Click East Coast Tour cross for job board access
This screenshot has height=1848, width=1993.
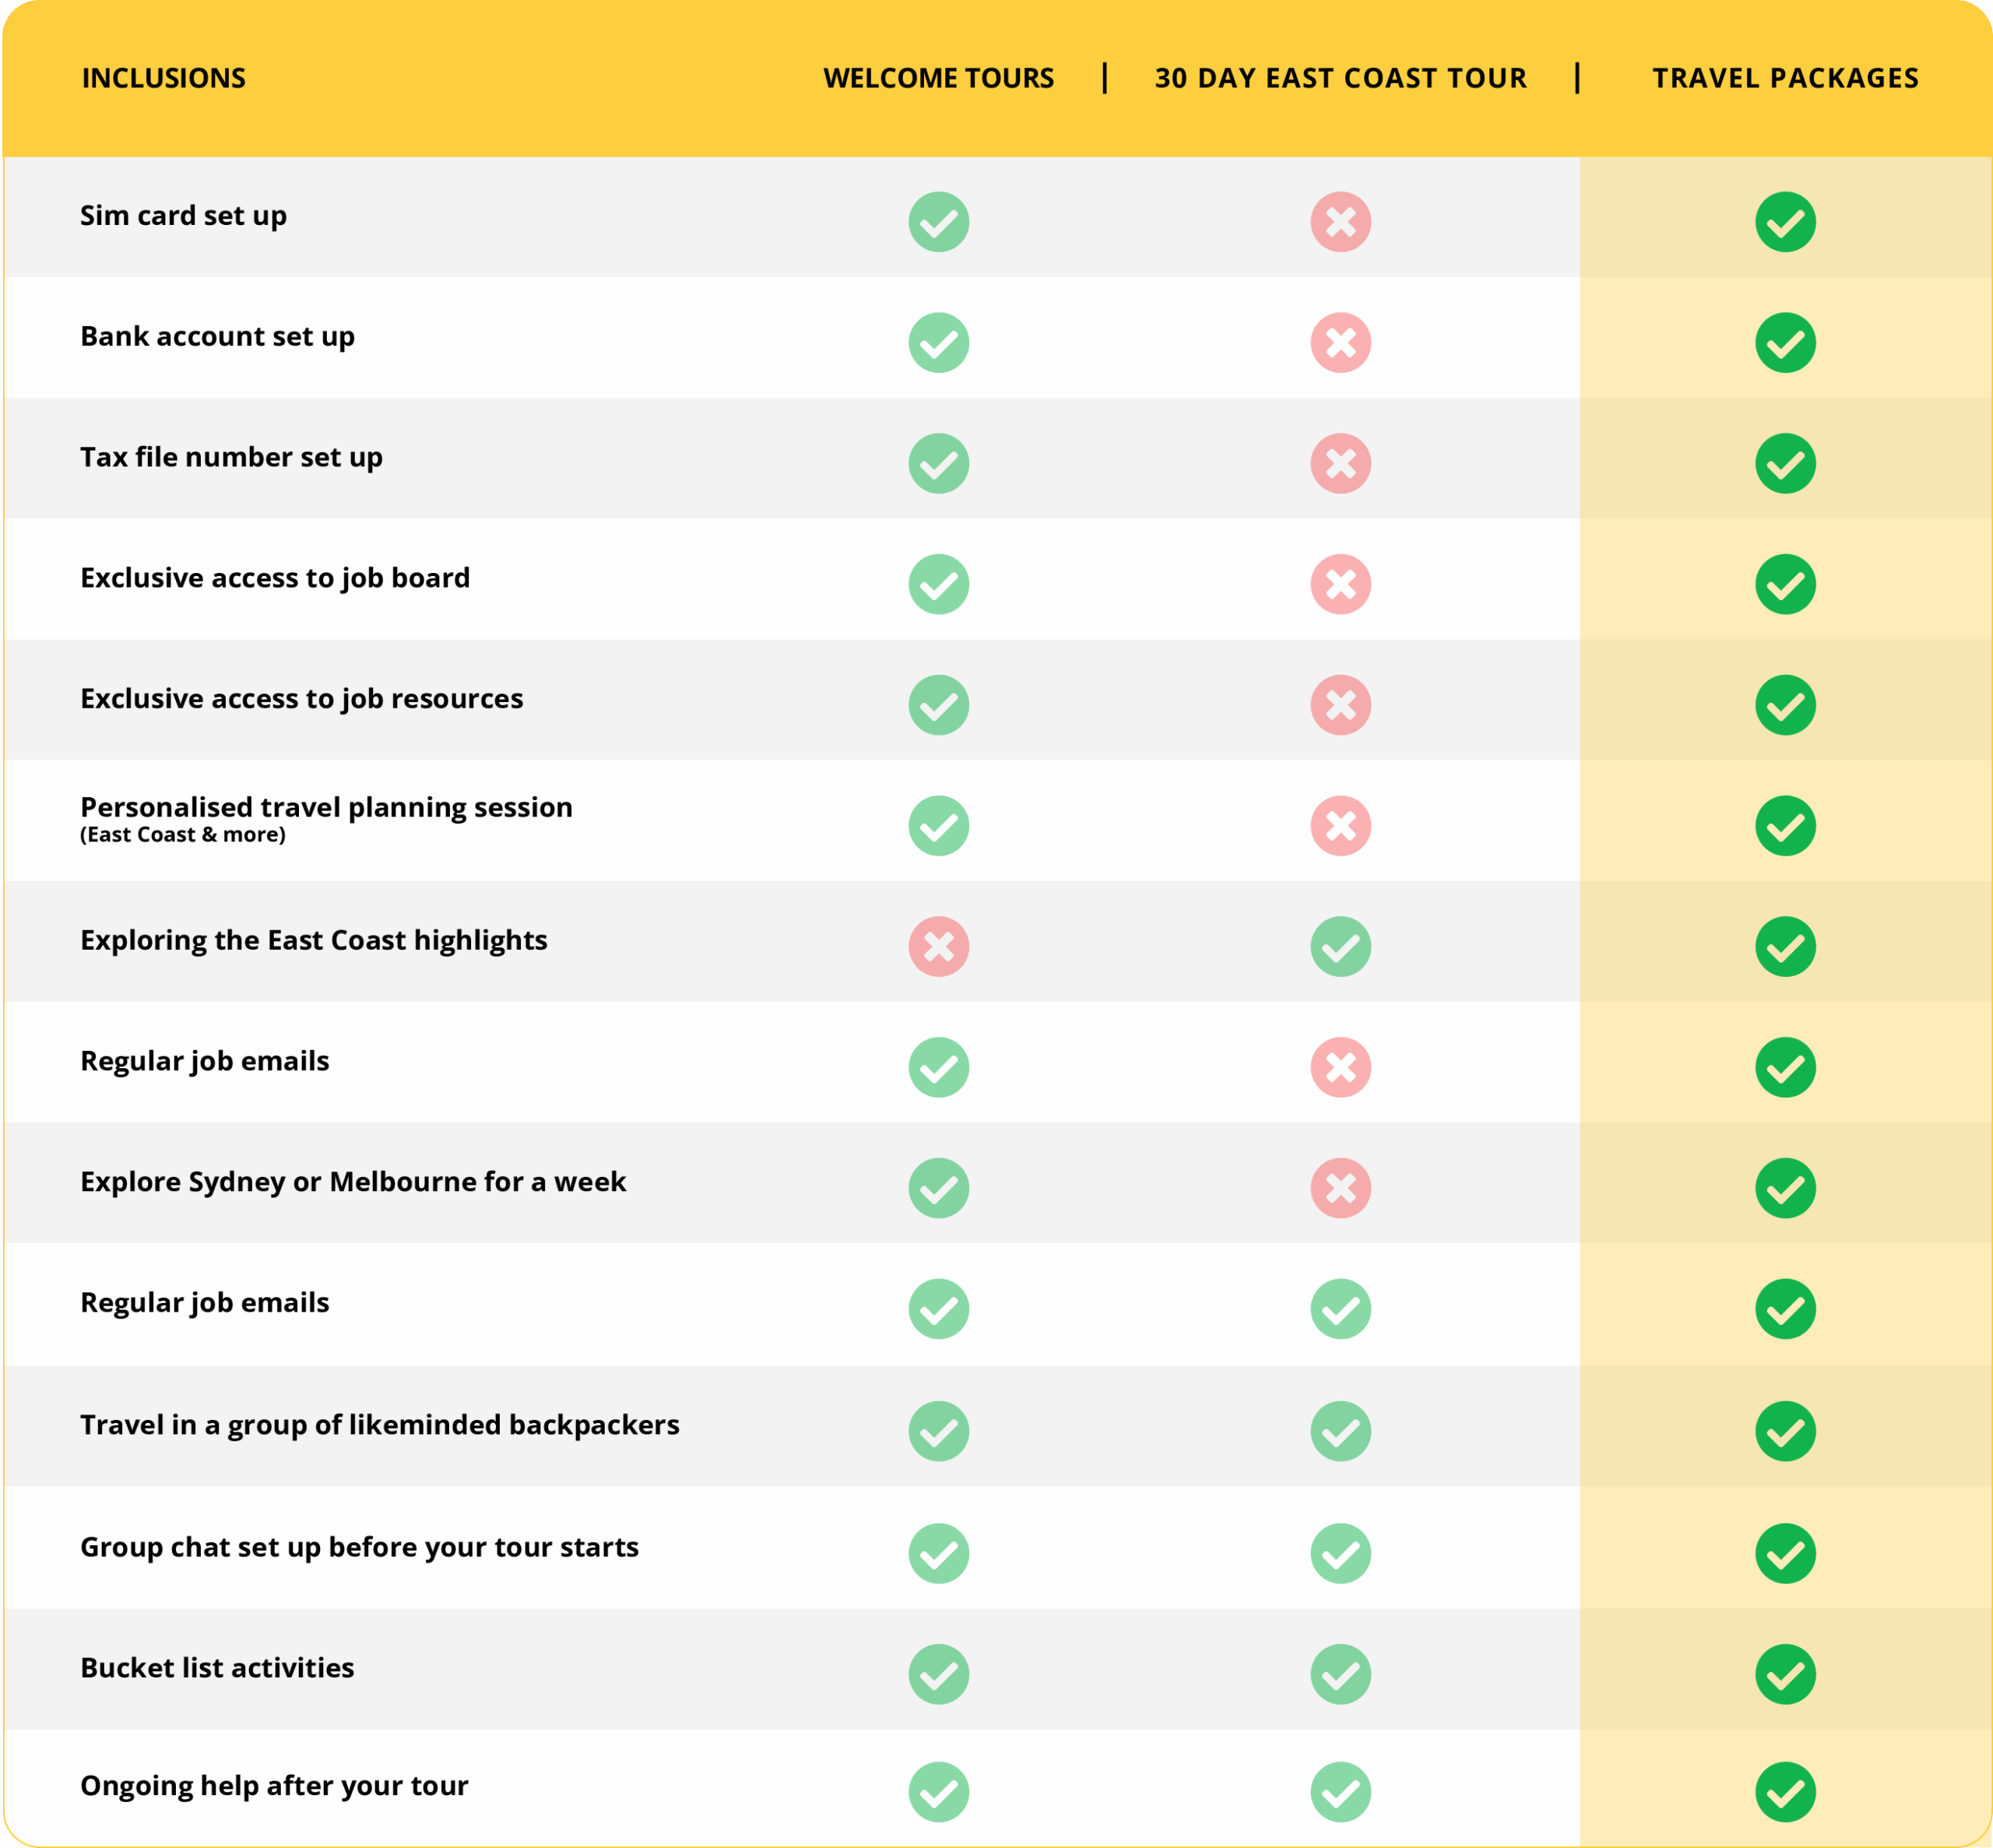pos(1340,584)
